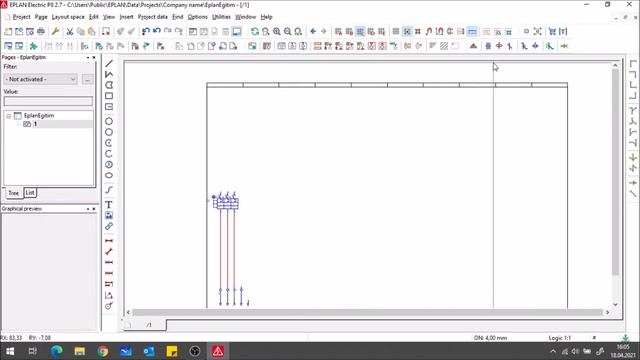Open the Layout space menu

click(x=68, y=17)
